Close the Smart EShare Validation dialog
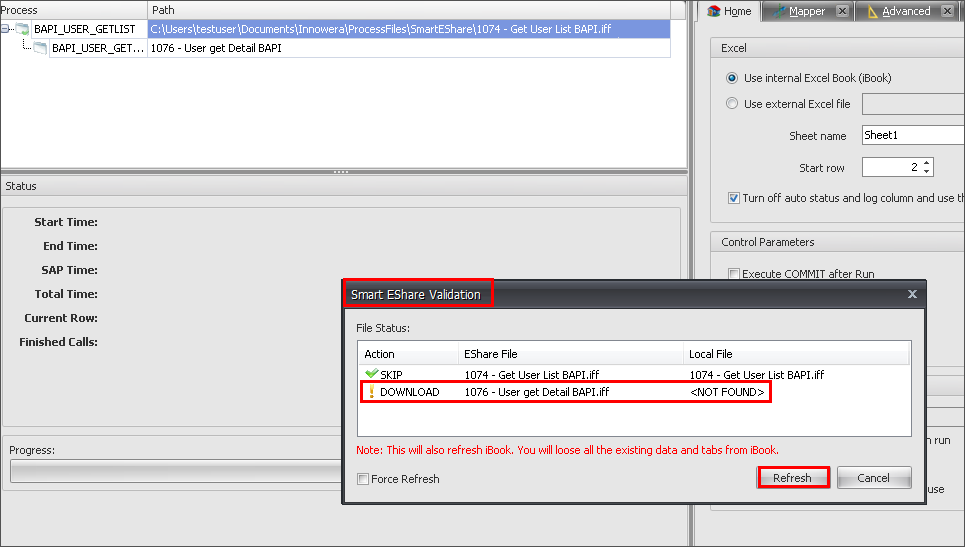The width and height of the screenshot is (965, 547). [x=912, y=294]
